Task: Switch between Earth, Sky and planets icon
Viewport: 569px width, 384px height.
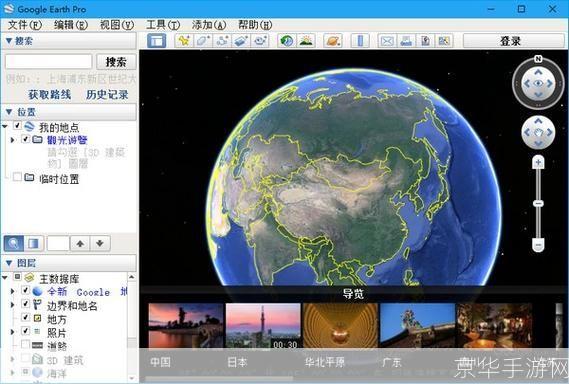Action: [333, 41]
